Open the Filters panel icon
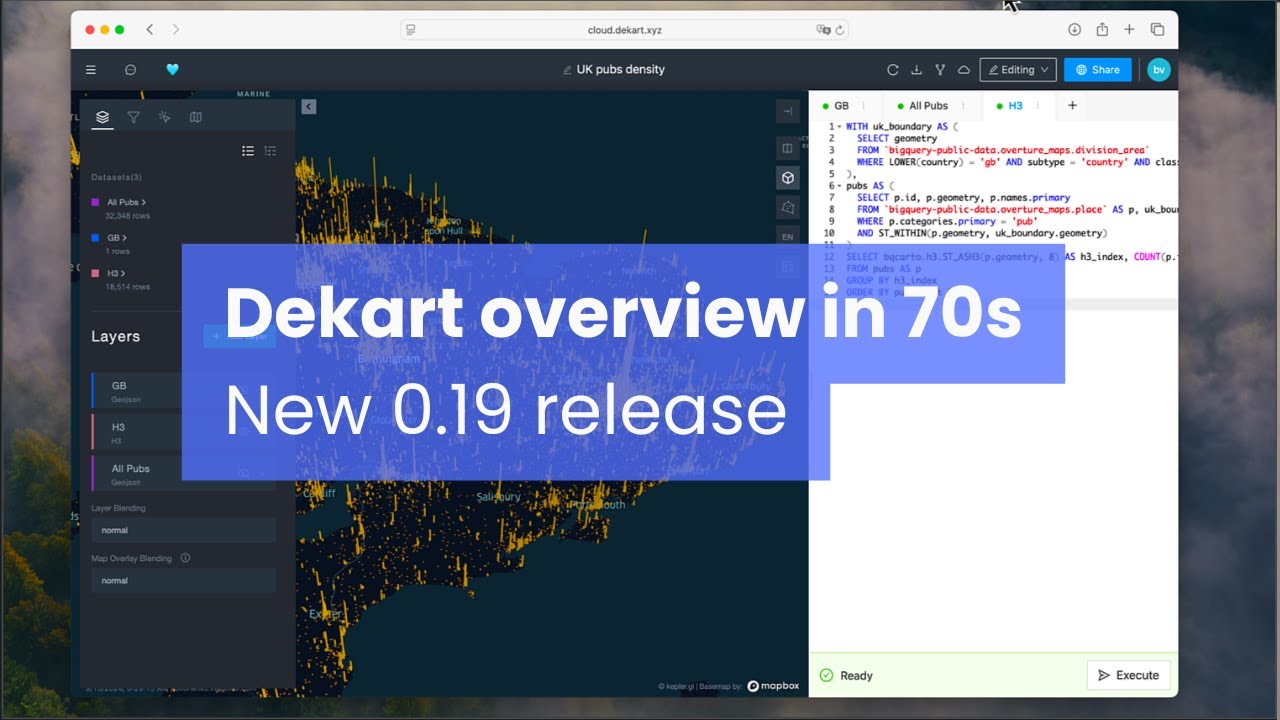Image resolution: width=1280 pixels, height=720 pixels. pyautogui.click(x=133, y=117)
